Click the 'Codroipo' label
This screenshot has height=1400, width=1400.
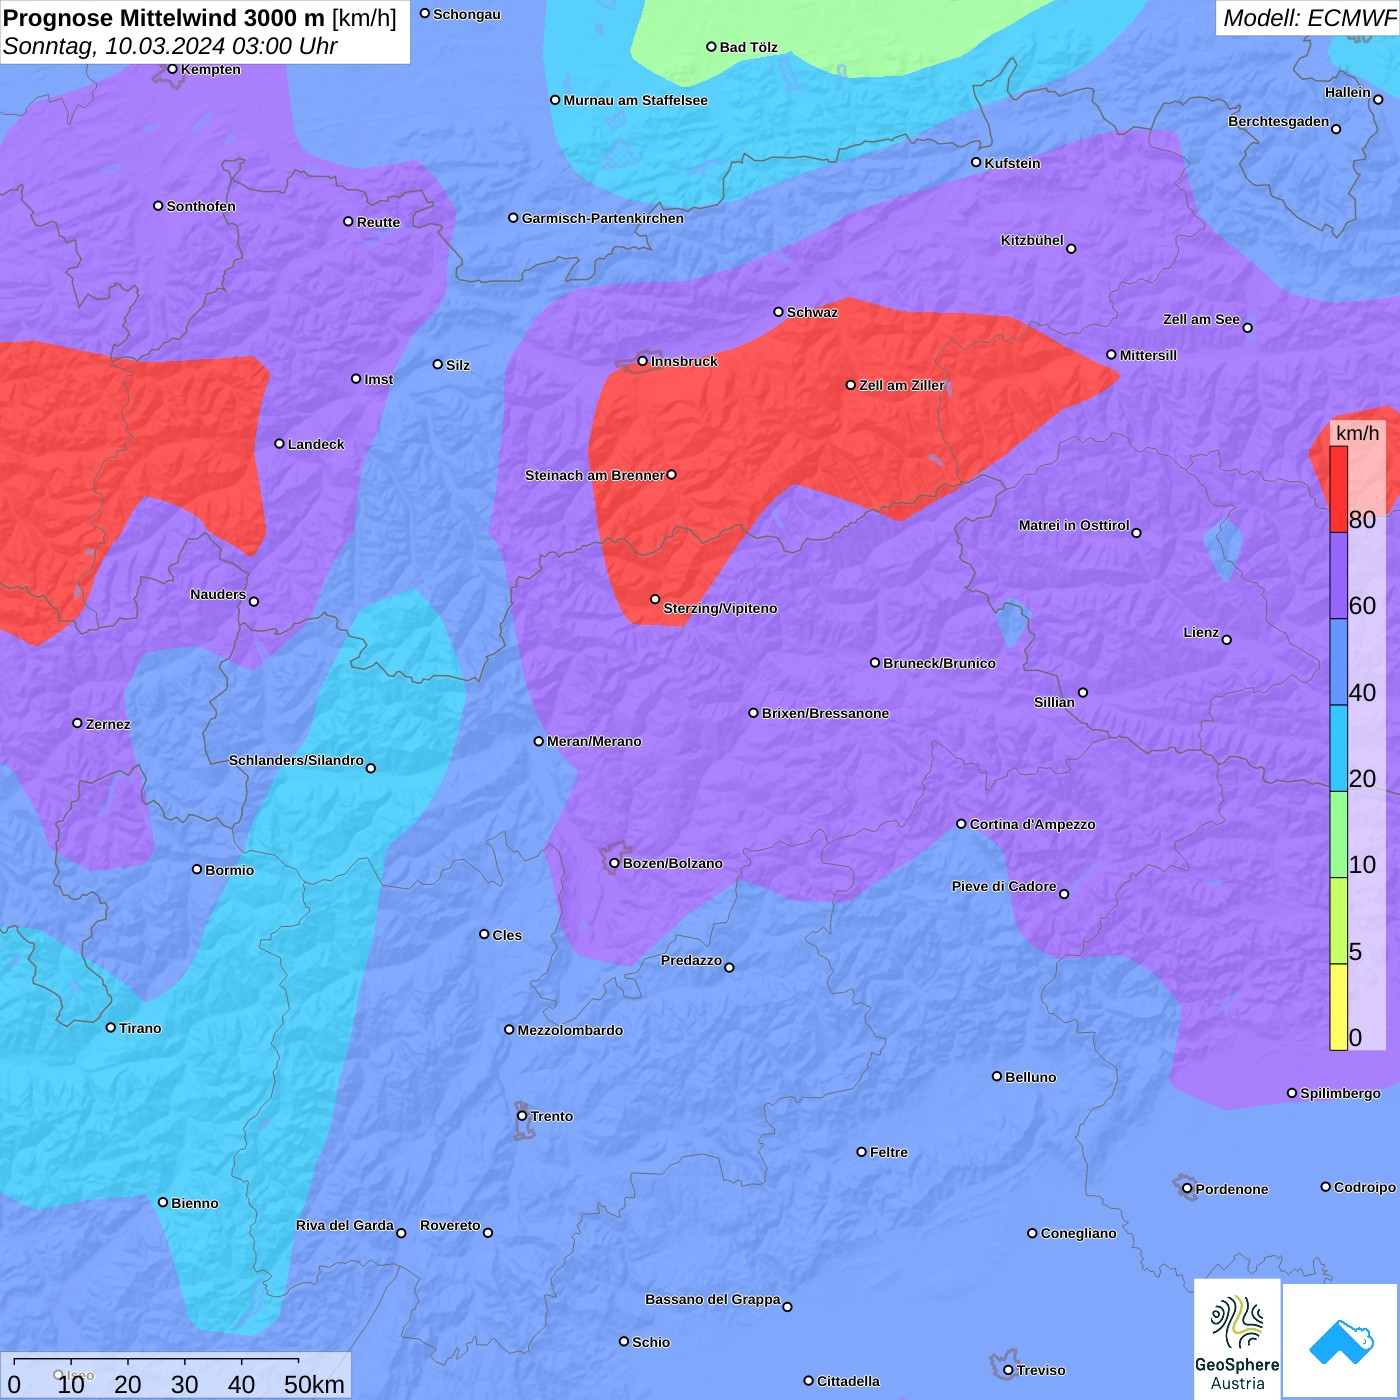click(1365, 1187)
